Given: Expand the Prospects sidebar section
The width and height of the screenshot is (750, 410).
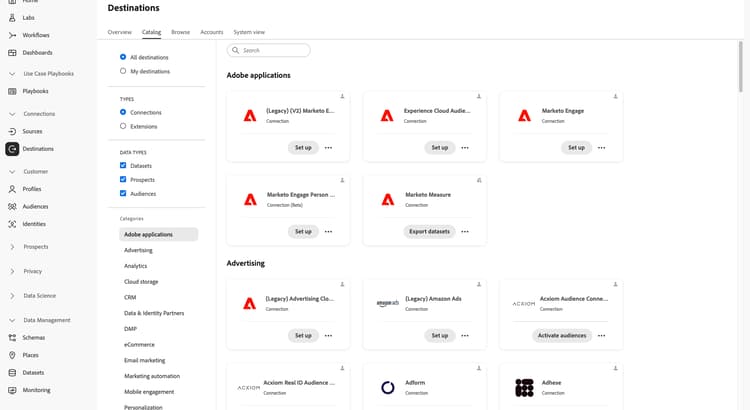Looking at the screenshot, I should click(x=12, y=247).
